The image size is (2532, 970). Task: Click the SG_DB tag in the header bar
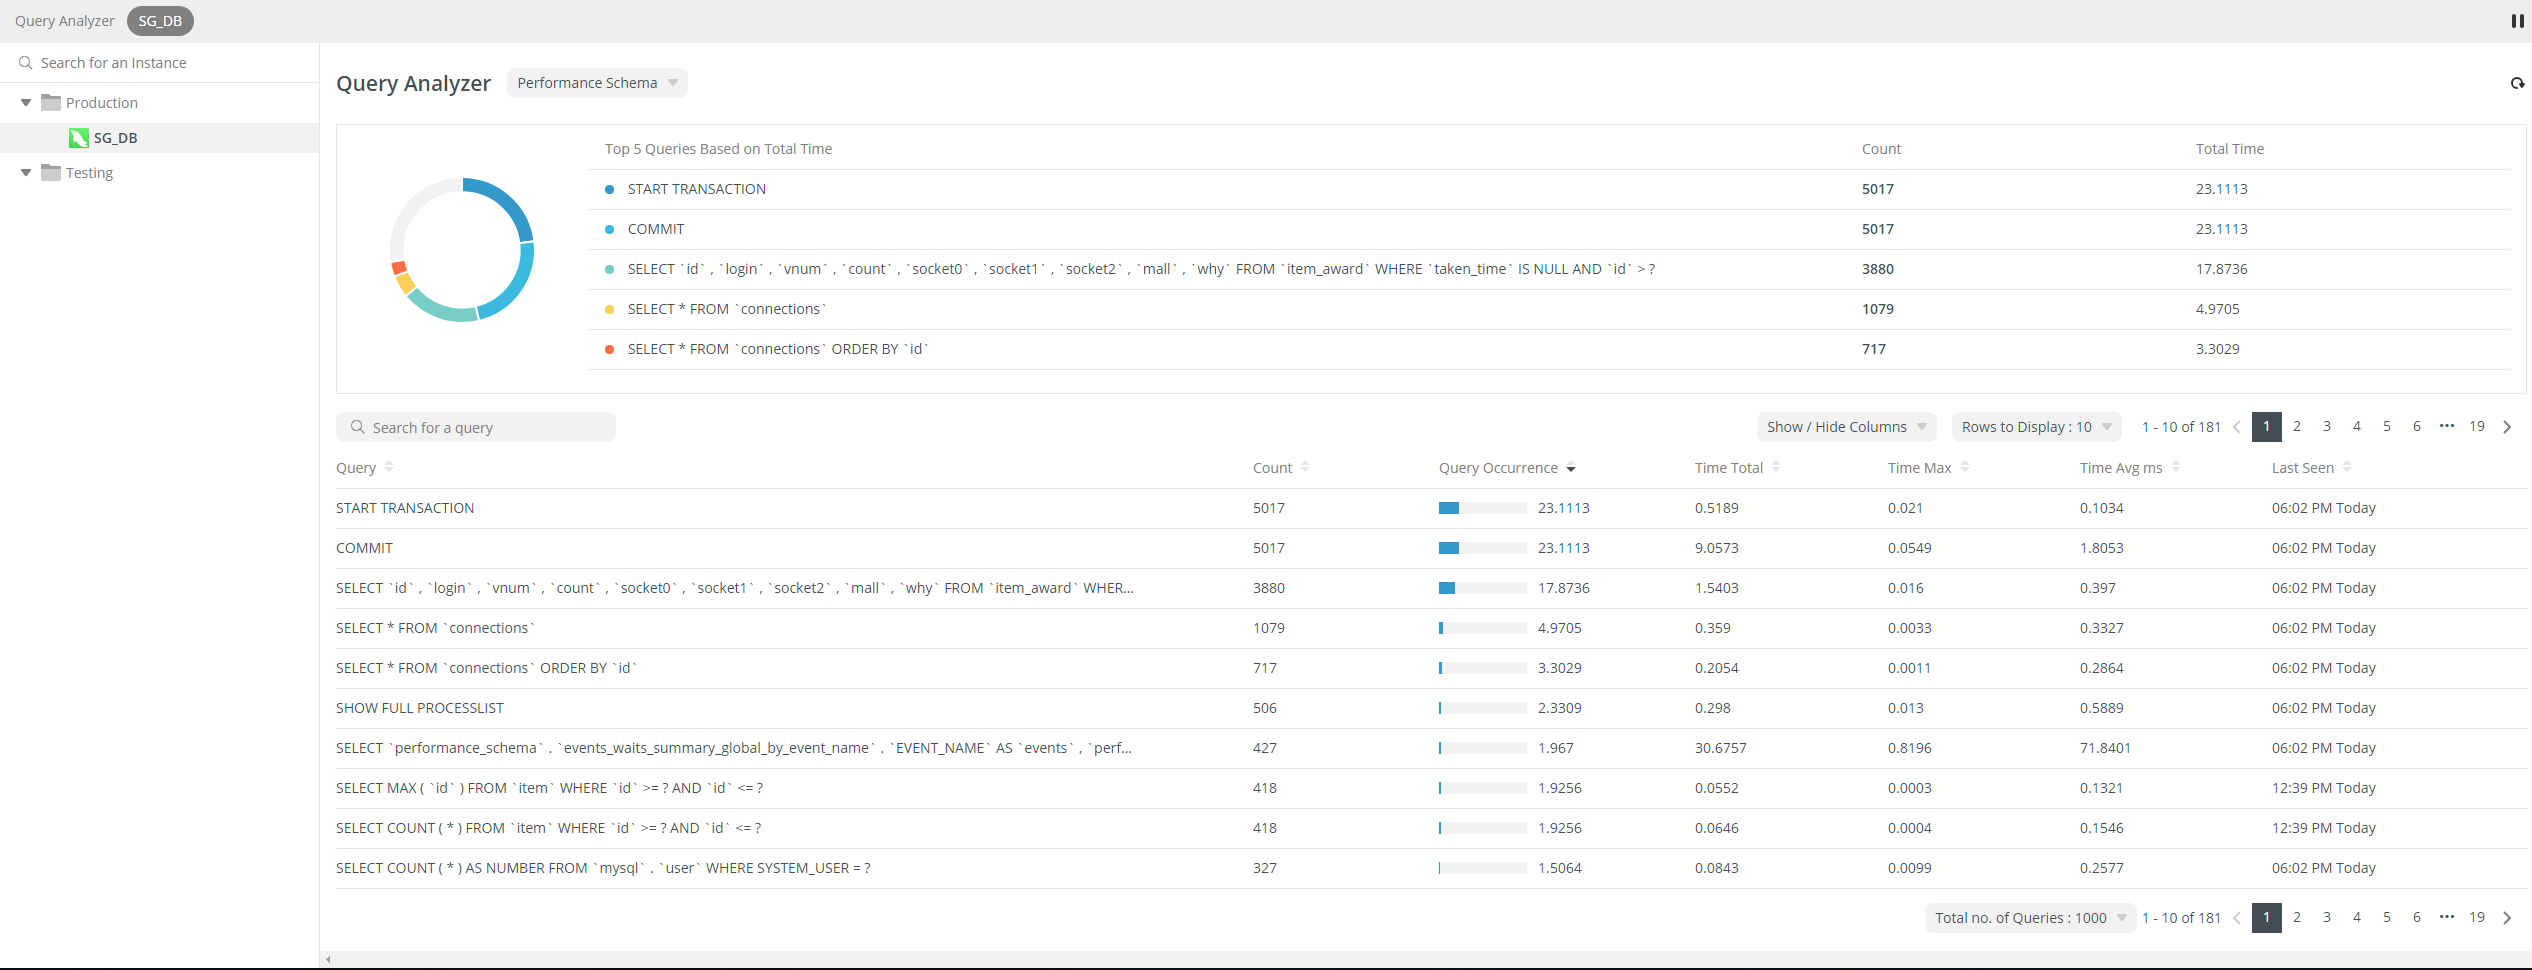160,20
